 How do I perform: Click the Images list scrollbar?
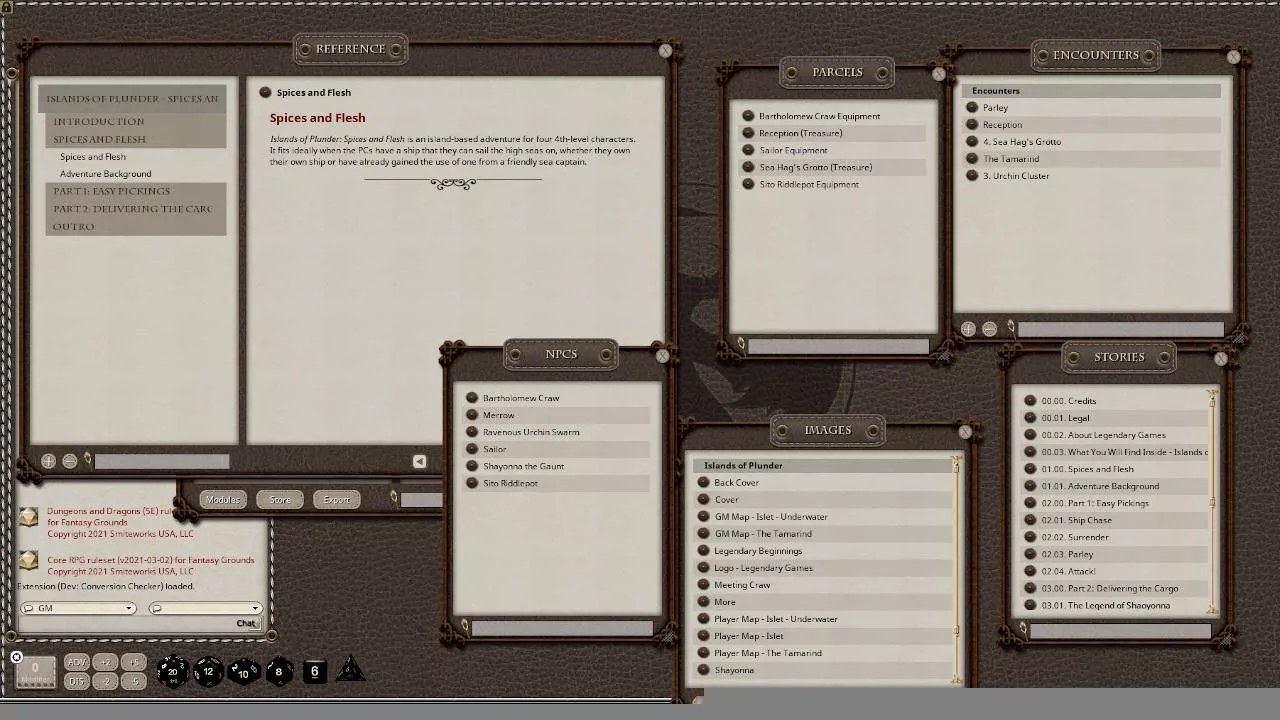point(957,570)
